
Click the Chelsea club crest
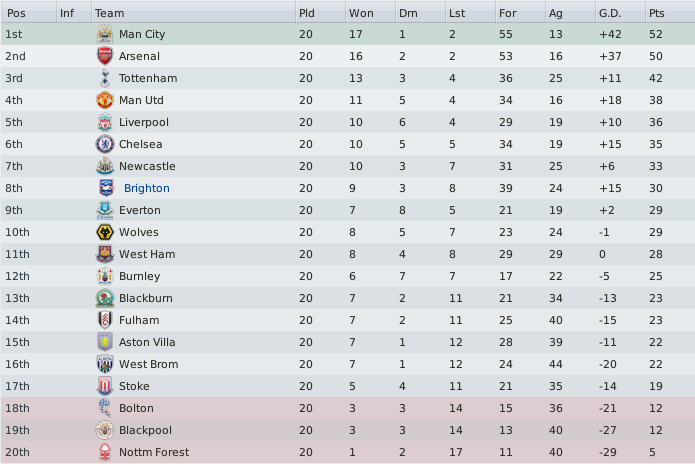105,144
